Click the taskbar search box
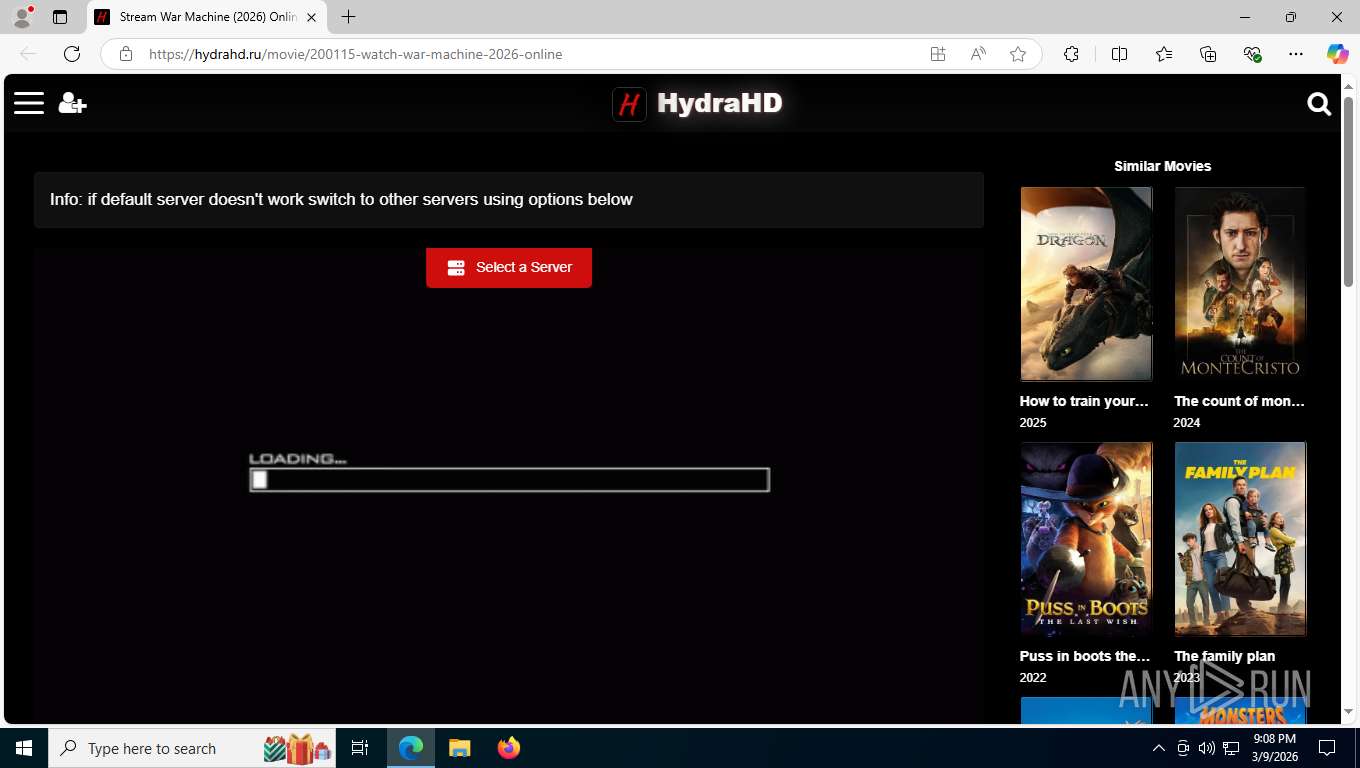The width and height of the screenshot is (1360, 768). [x=194, y=748]
